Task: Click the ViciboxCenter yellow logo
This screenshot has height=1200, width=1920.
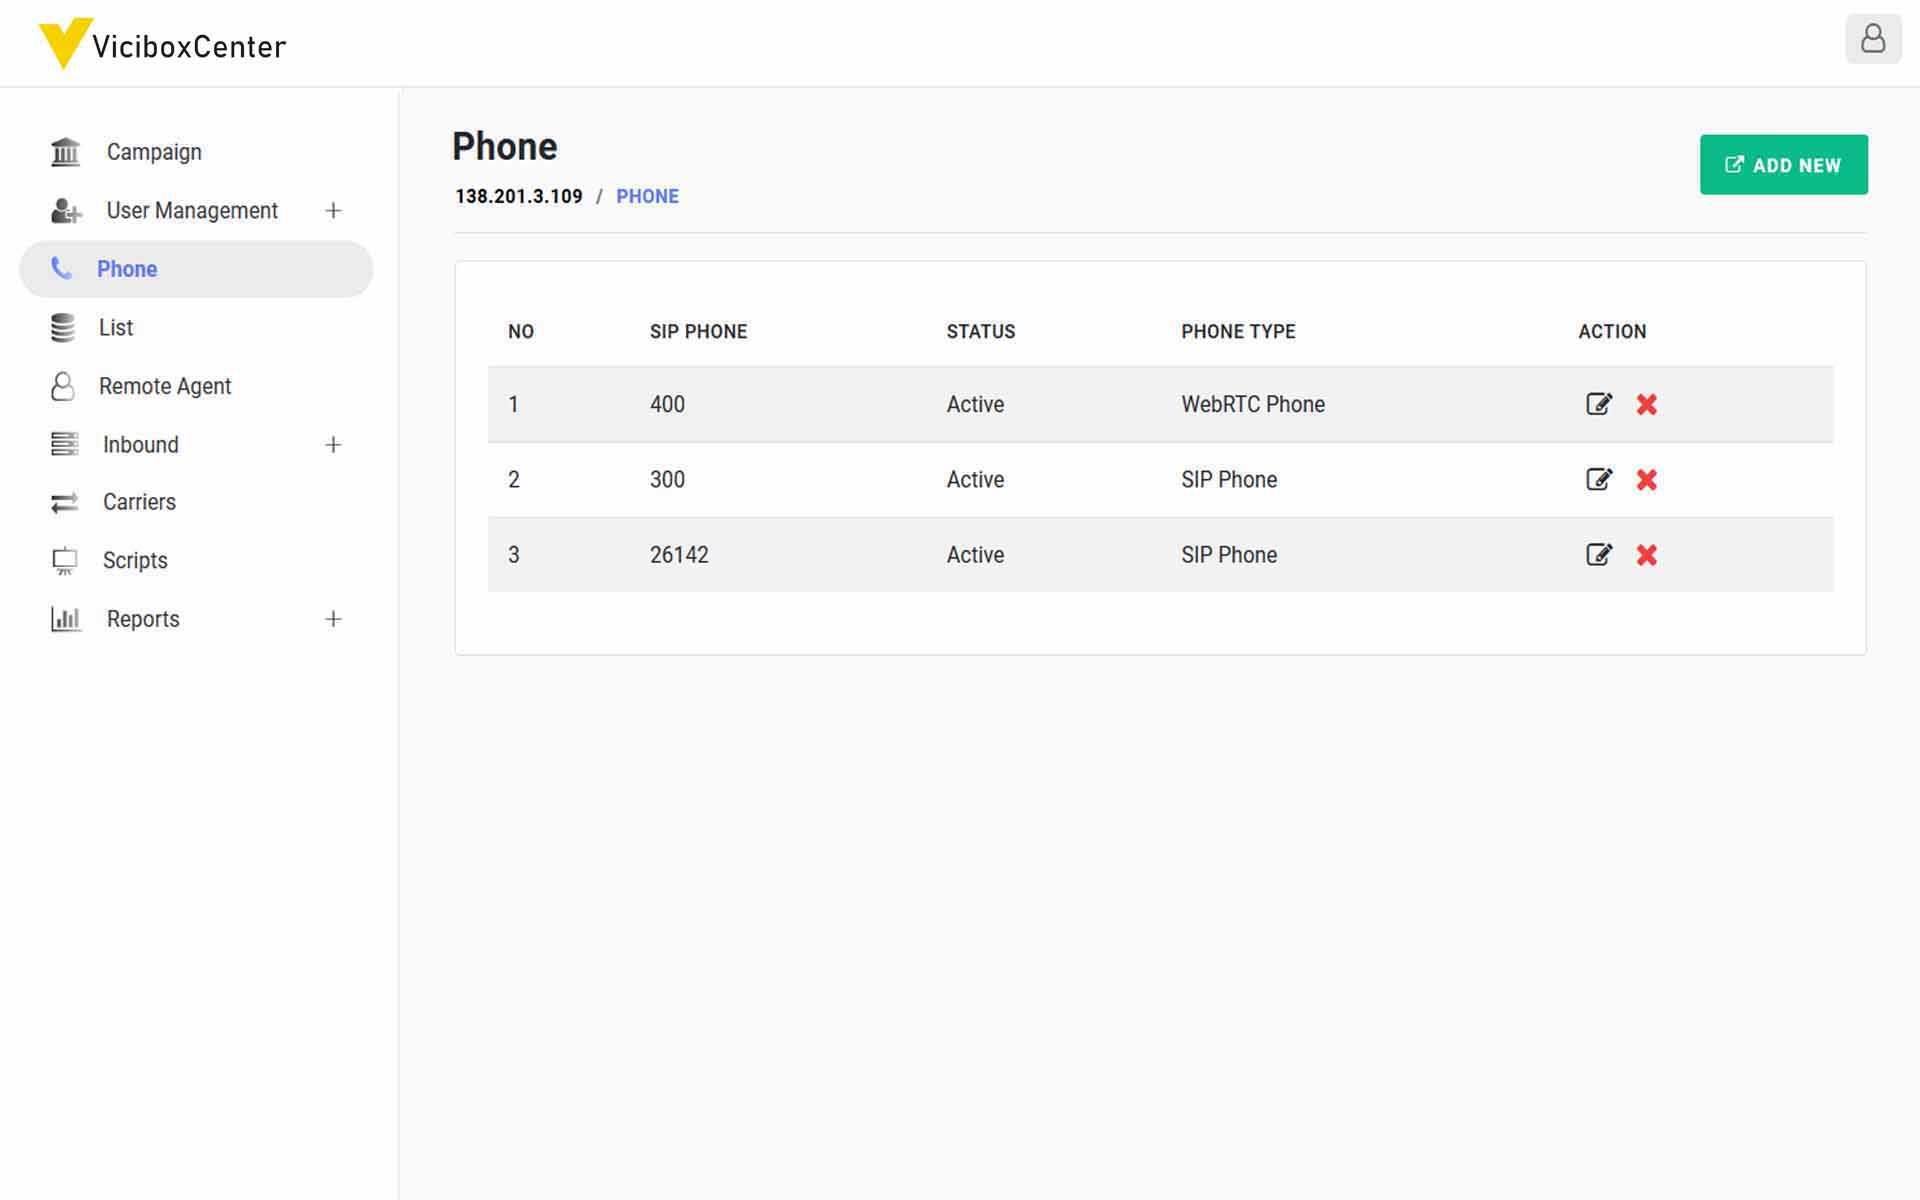Action: click(65, 43)
